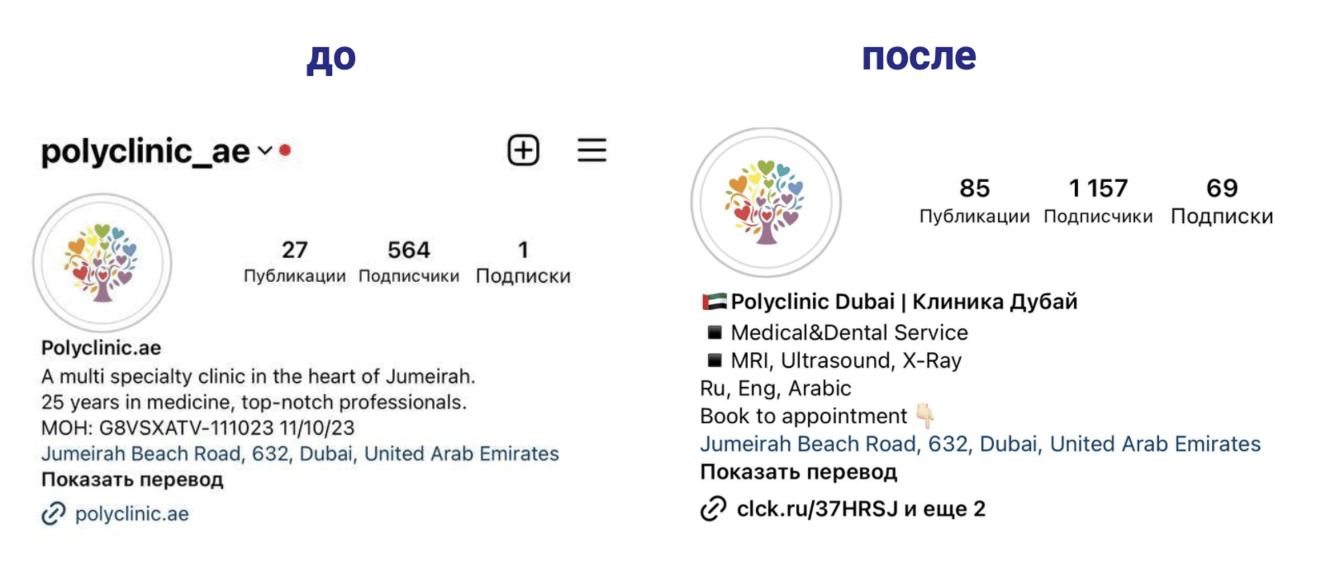Open the polyclinic_ae username header
The width and height of the screenshot is (1340, 577).
point(145,152)
